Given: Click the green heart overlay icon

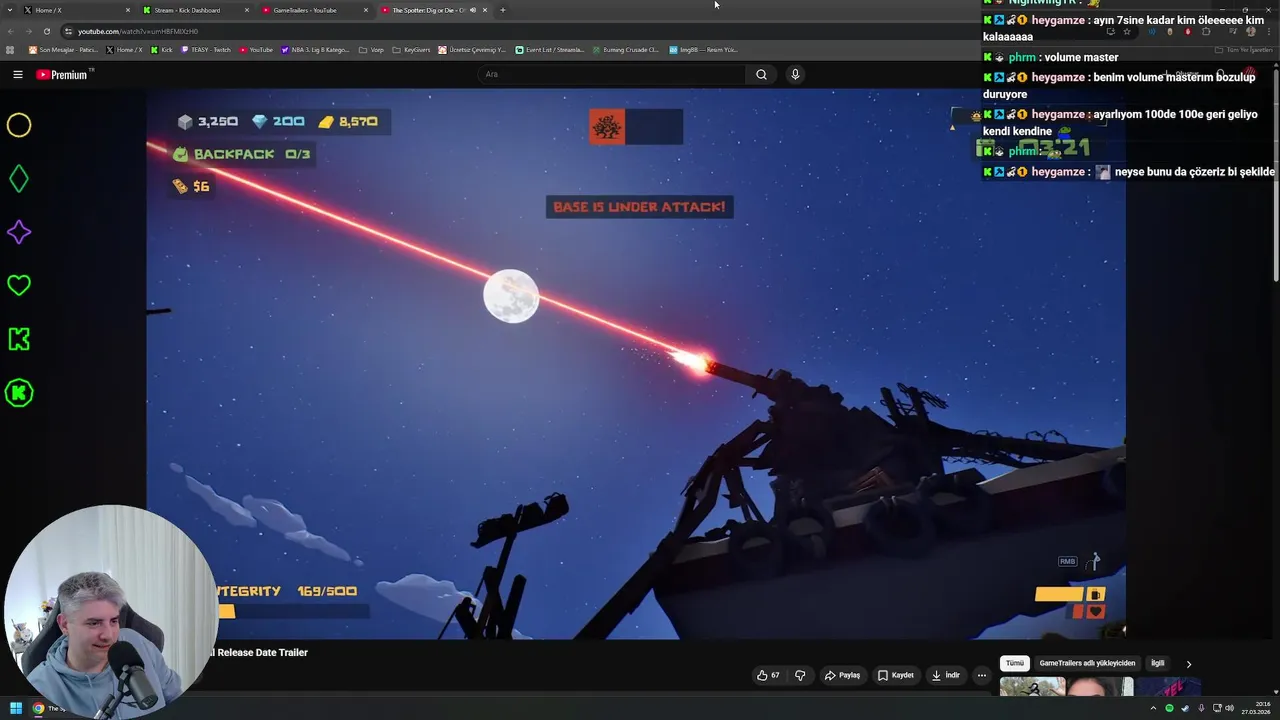Looking at the screenshot, I should tap(19, 286).
